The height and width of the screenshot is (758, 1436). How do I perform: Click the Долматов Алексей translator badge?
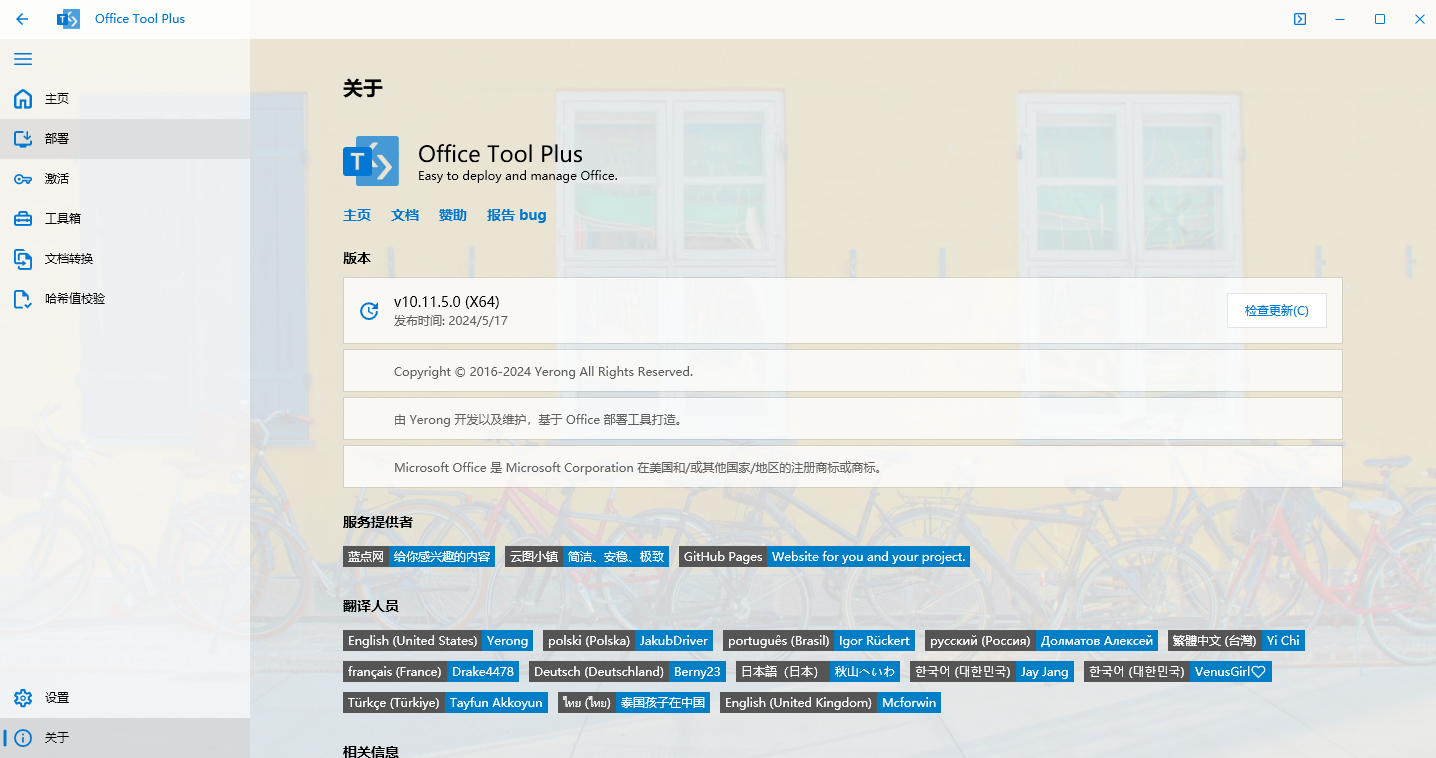1042,641
